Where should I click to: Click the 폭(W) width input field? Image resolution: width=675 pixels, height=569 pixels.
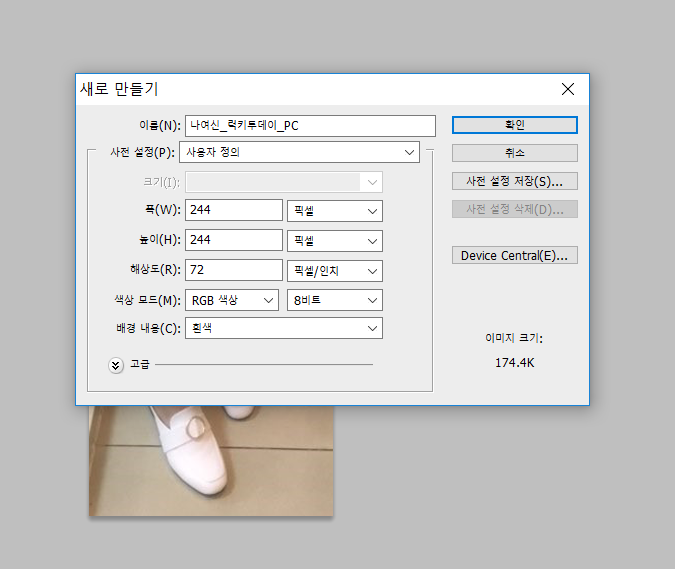(x=234, y=210)
